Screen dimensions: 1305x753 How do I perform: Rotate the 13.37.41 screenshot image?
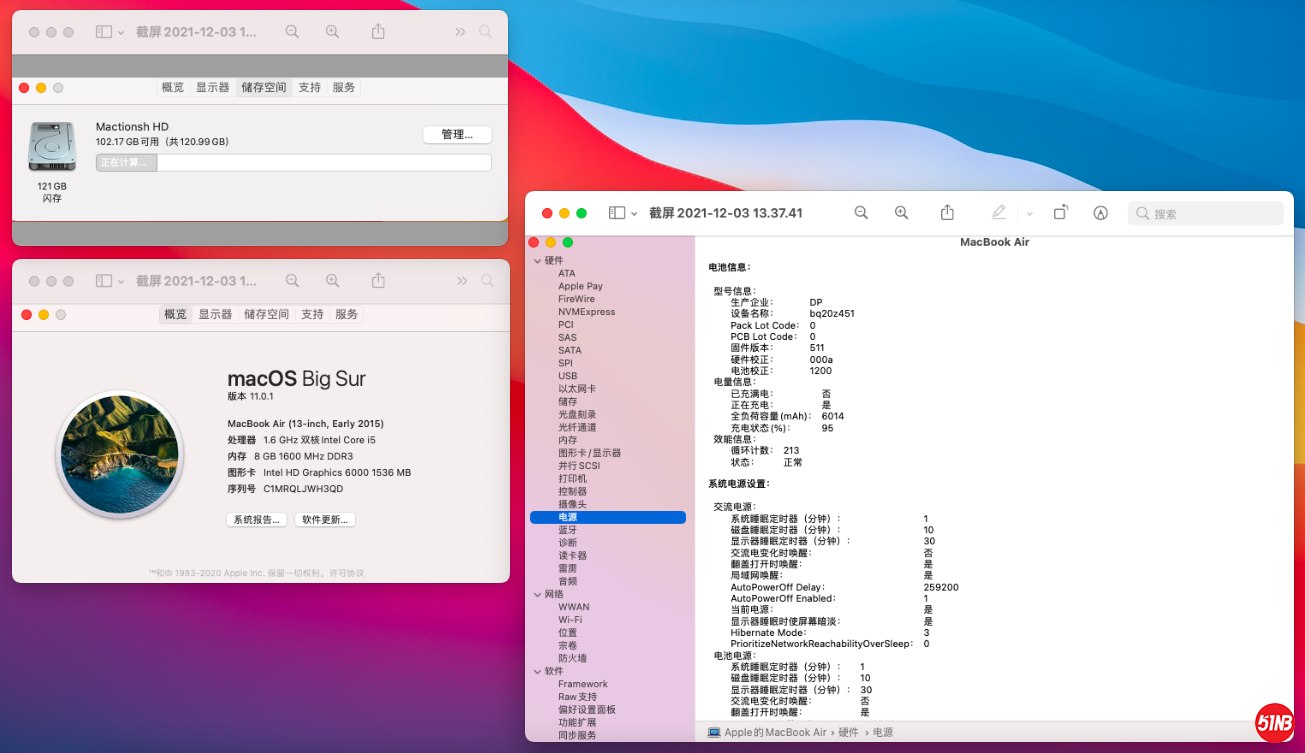(x=1060, y=213)
